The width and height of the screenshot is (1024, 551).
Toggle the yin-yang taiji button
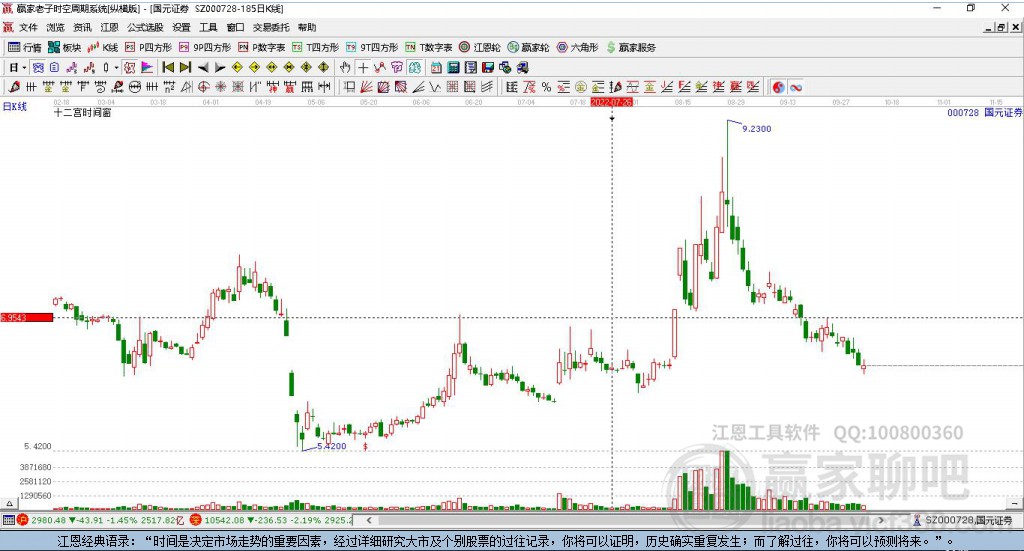click(x=778, y=87)
